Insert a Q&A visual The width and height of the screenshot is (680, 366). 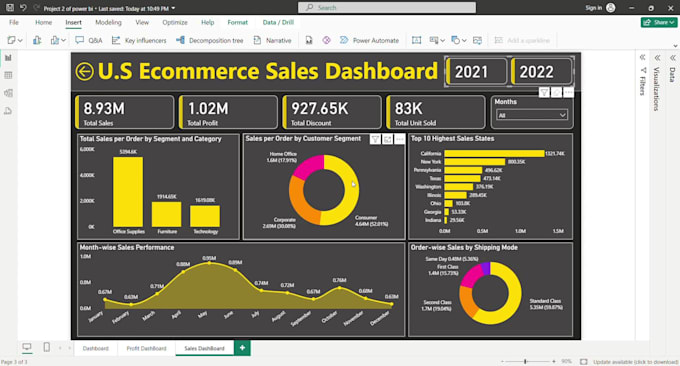pyautogui.click(x=88, y=40)
